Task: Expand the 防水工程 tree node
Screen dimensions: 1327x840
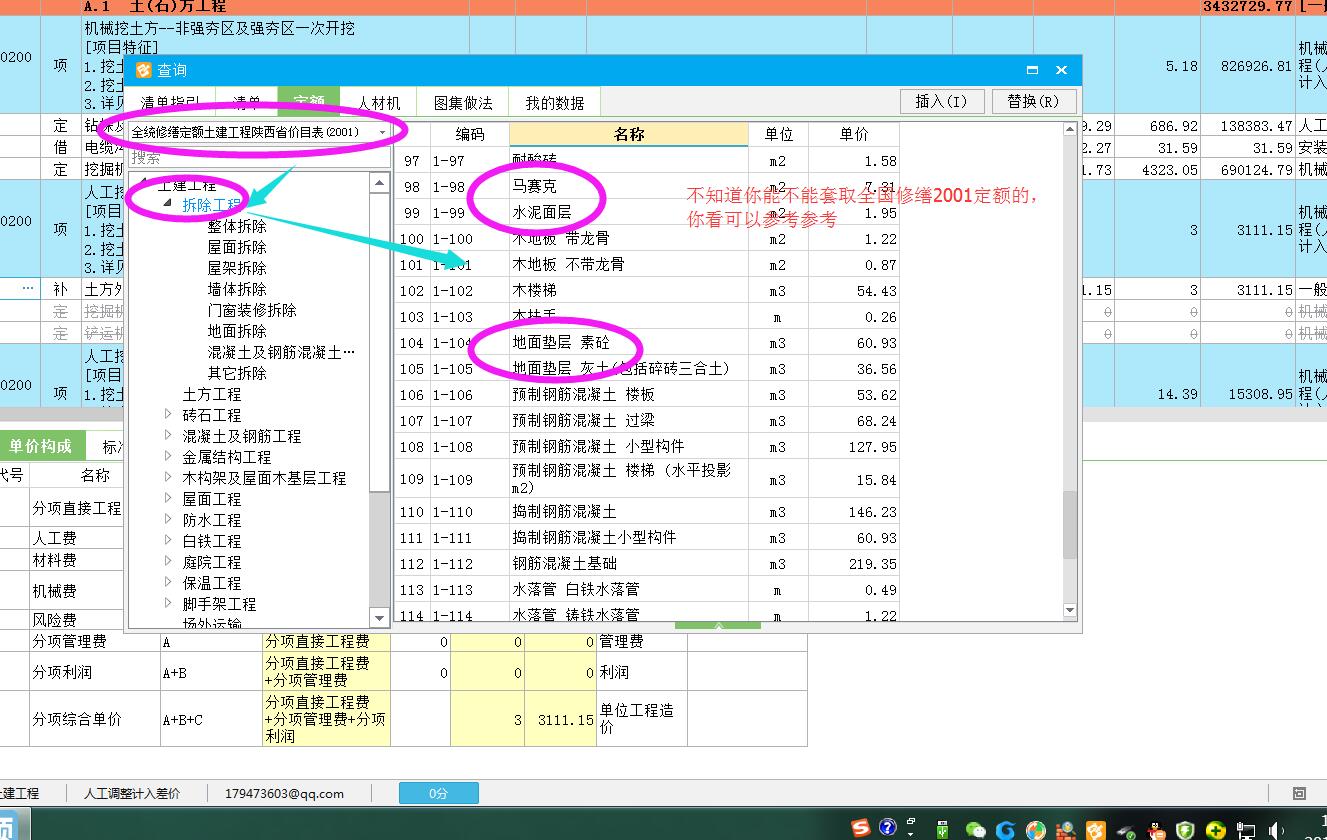Action: coord(167,520)
